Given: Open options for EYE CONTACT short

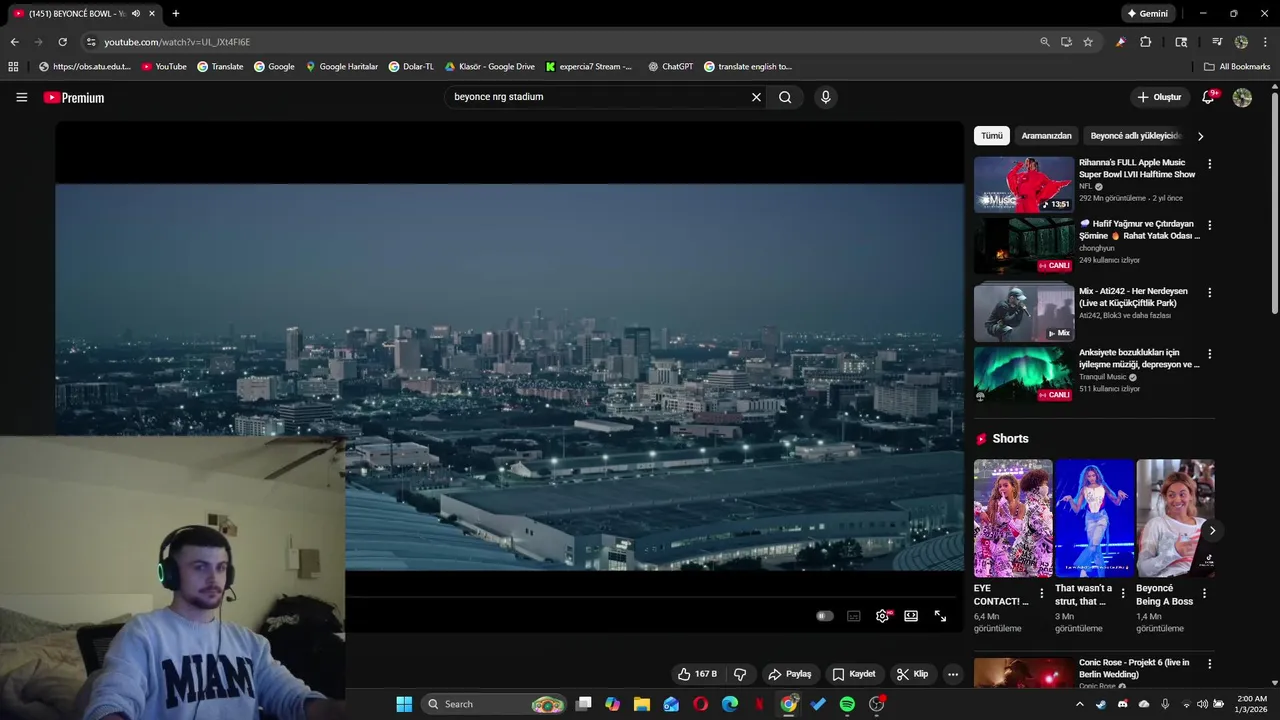Looking at the screenshot, I should click(1041, 593).
